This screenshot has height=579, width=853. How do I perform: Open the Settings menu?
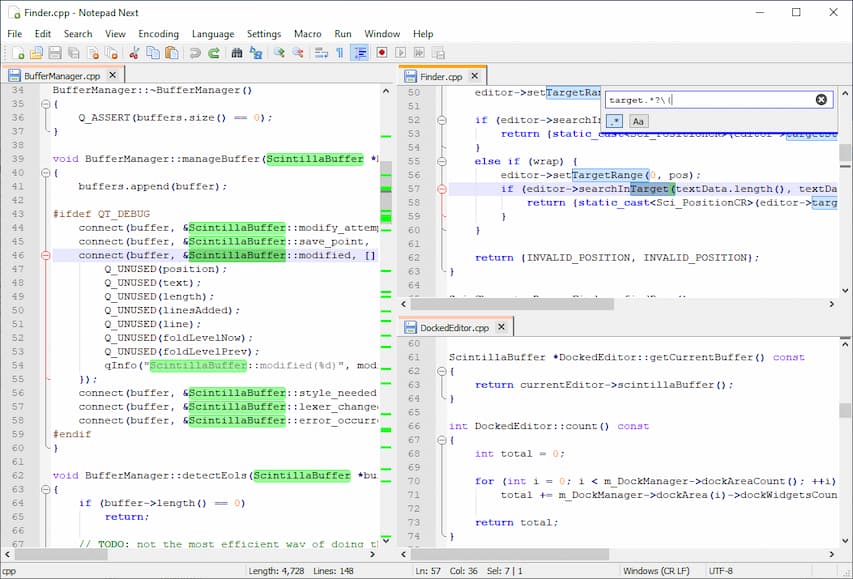coord(264,34)
